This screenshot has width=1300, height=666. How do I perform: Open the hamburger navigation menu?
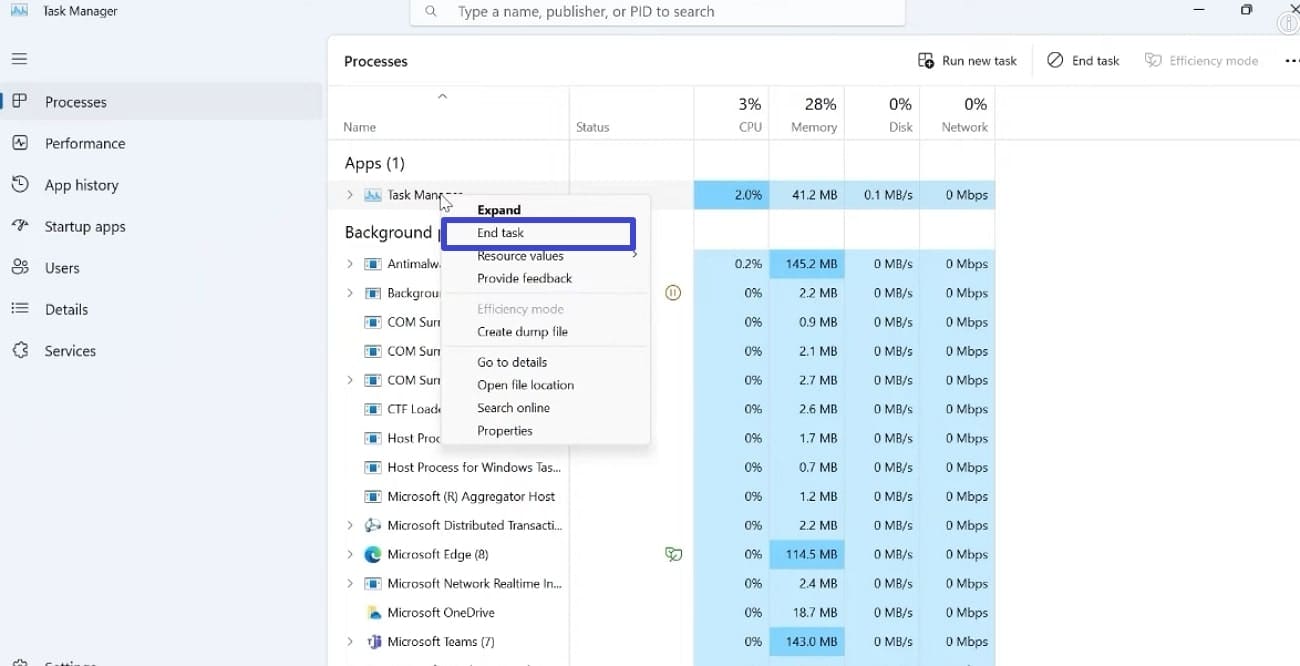tap(19, 59)
